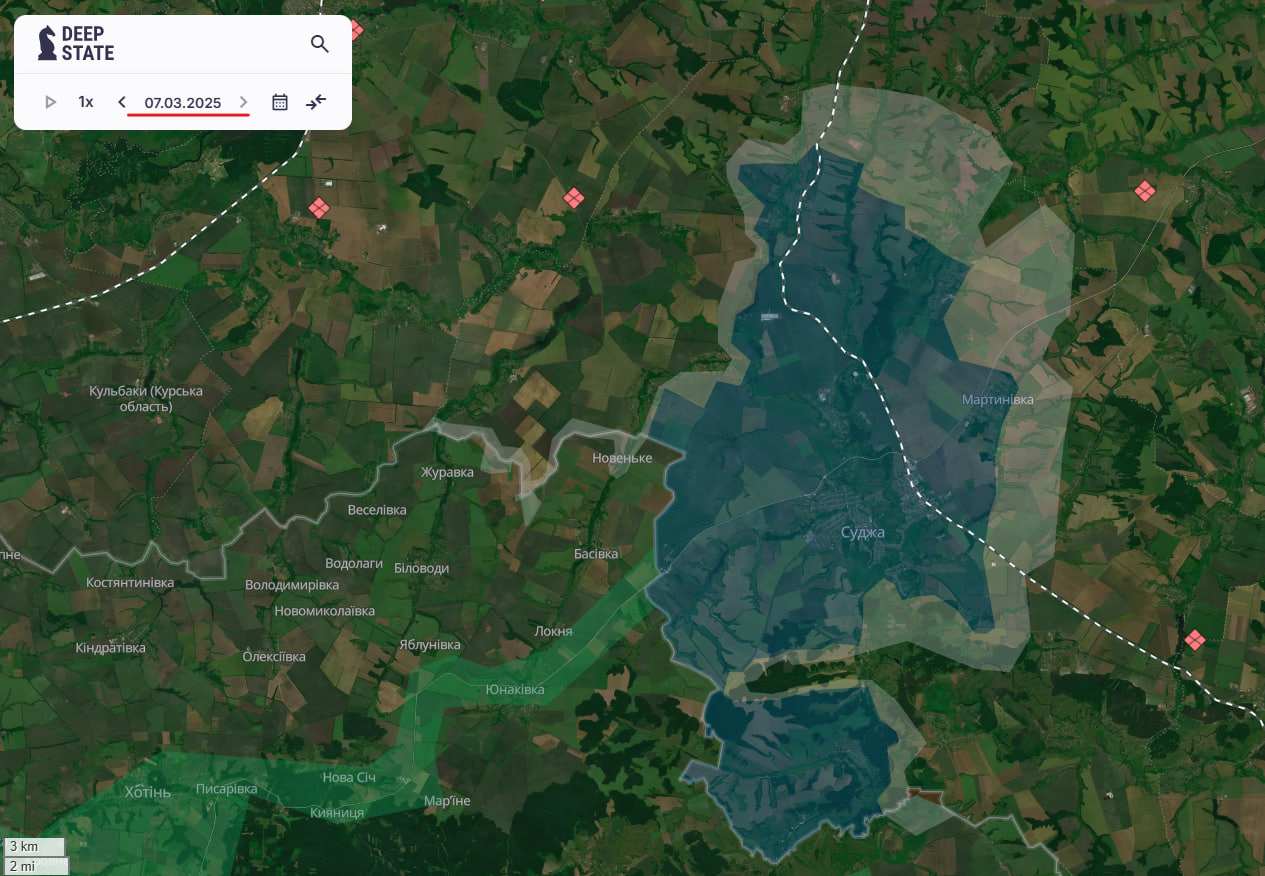Advance to next date with right chevron
The image size is (1265, 876).
coord(244,102)
